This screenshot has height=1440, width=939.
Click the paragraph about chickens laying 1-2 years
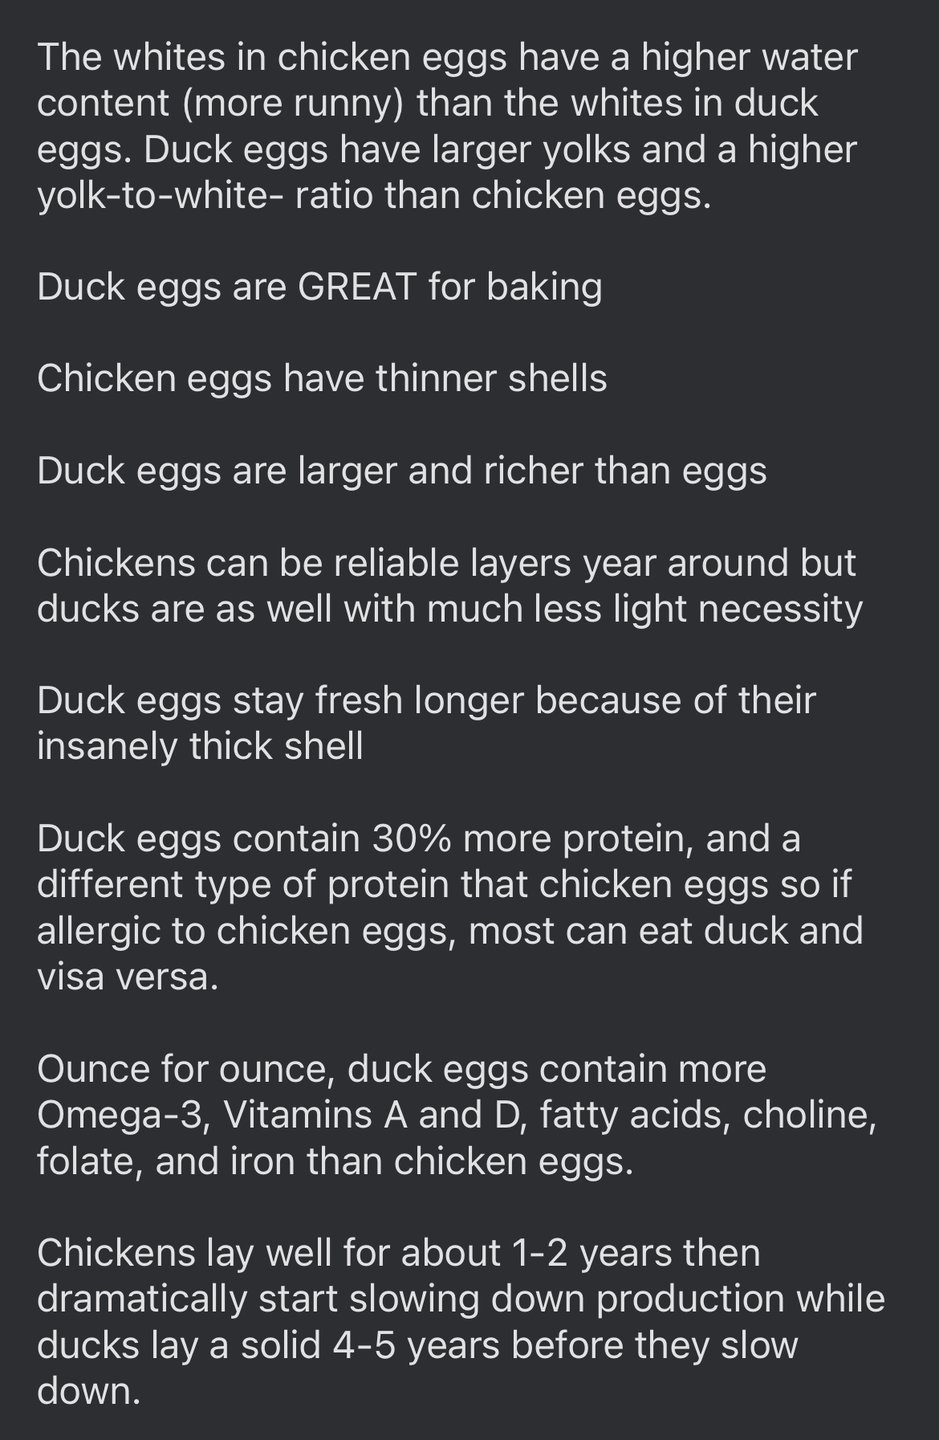(461, 1322)
